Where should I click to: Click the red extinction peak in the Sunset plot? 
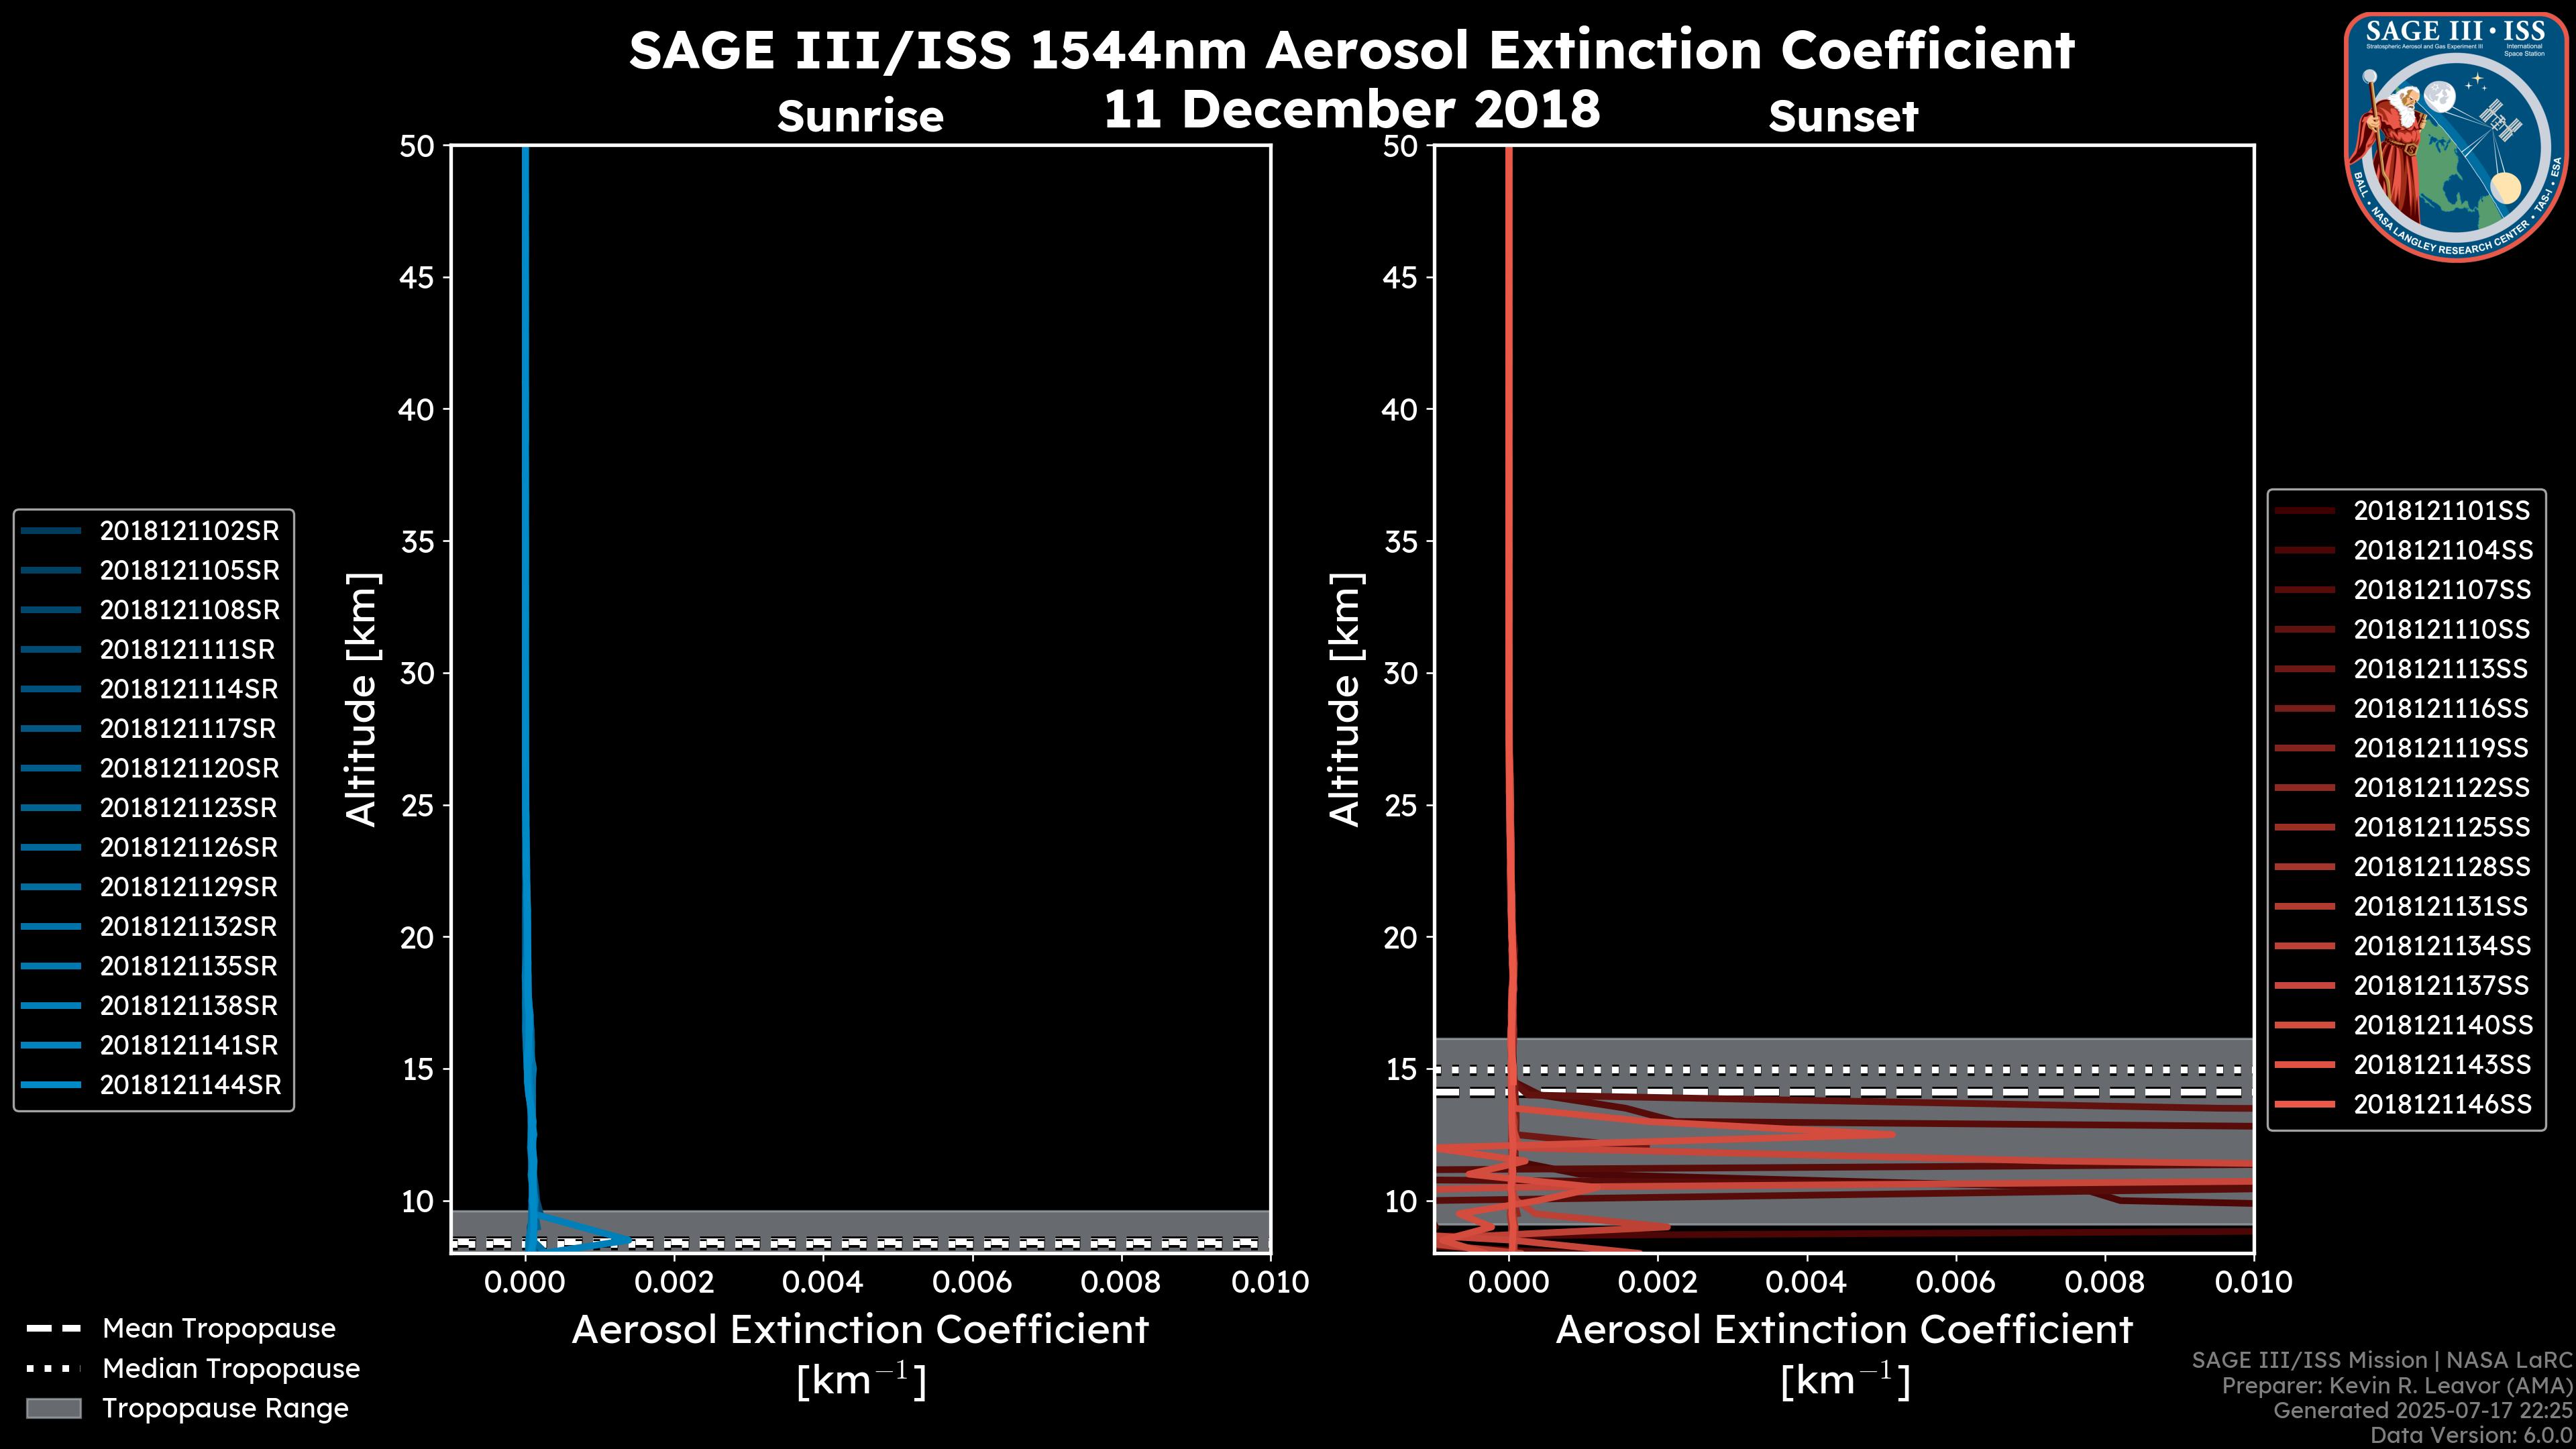[x=1885, y=1134]
